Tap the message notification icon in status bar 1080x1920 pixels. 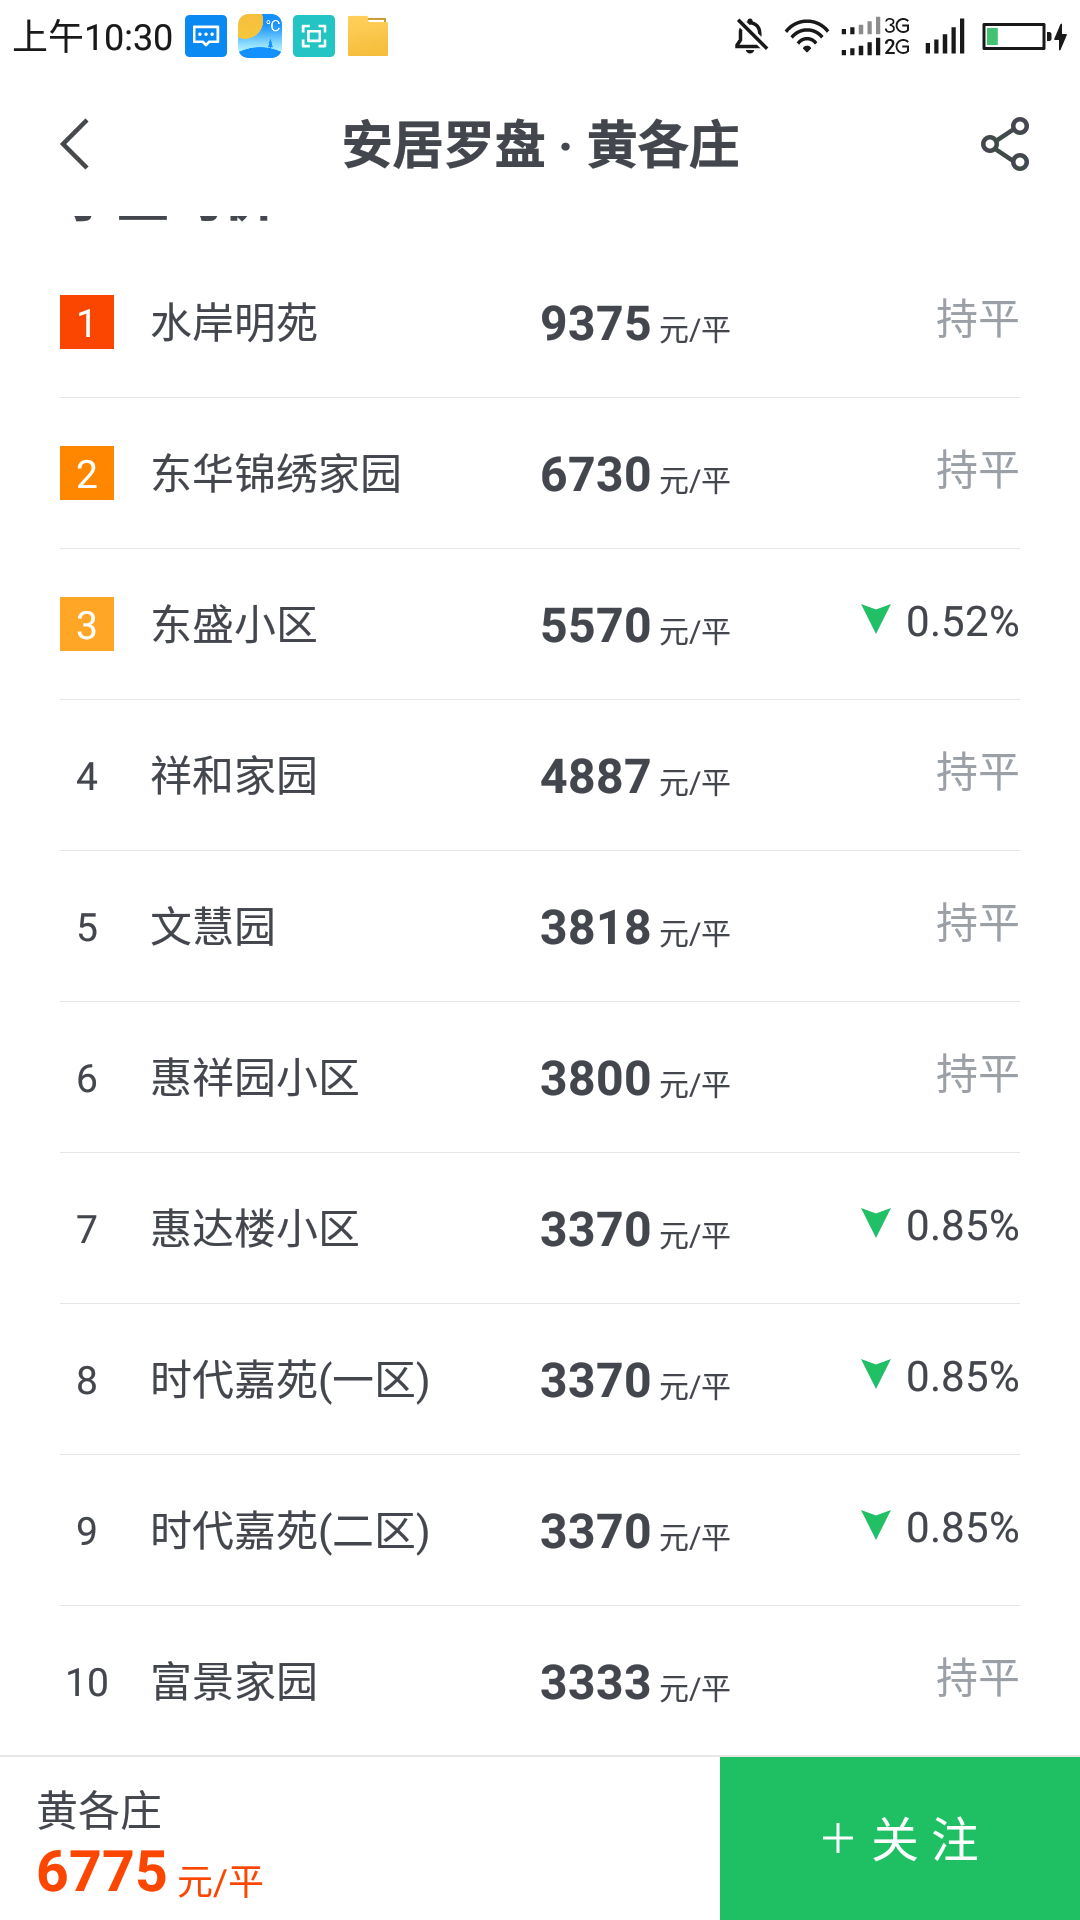pos(206,37)
